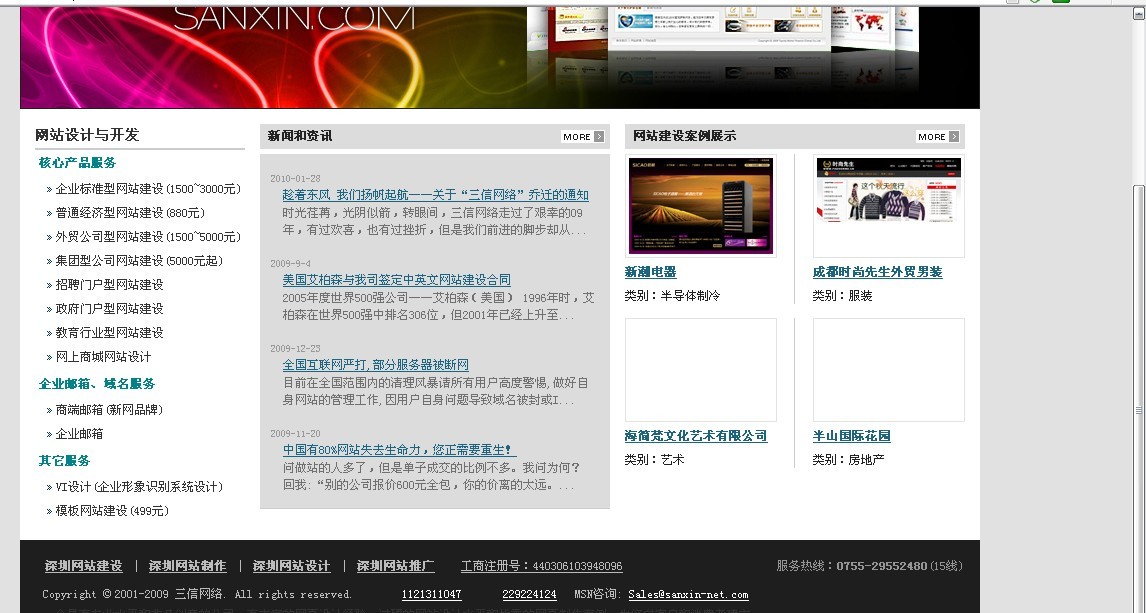Open footer link 深圳网站设计
The height and width of the screenshot is (613, 1146).
point(292,566)
